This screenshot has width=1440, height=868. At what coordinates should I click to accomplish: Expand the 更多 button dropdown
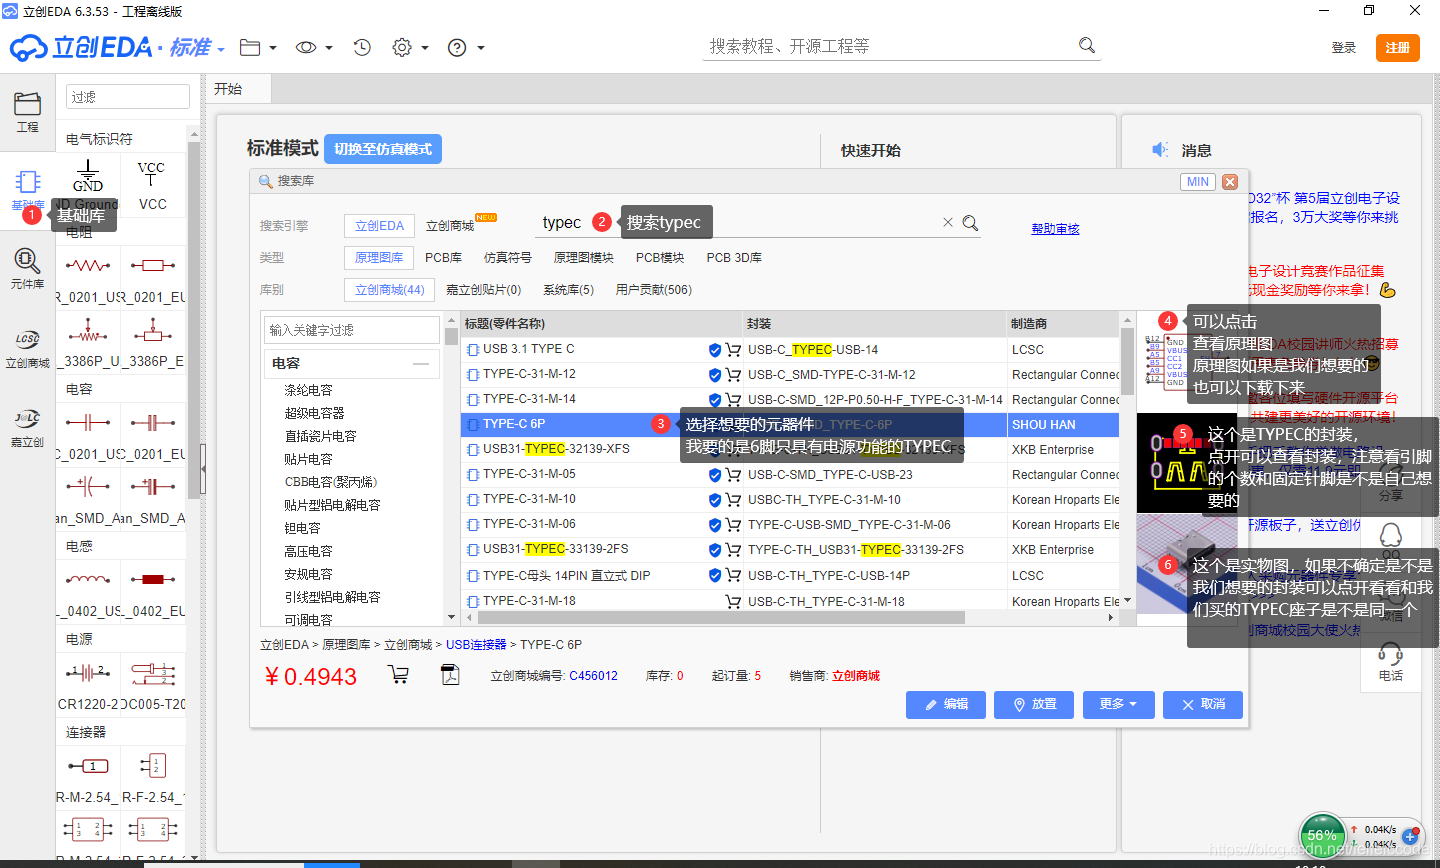pos(1118,704)
